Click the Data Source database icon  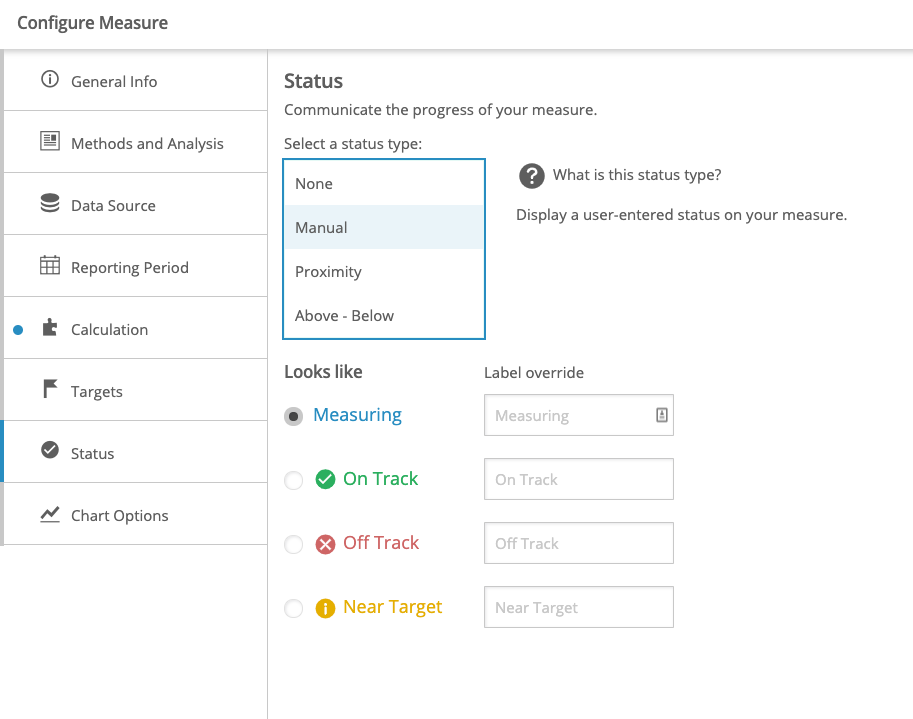click(50, 203)
